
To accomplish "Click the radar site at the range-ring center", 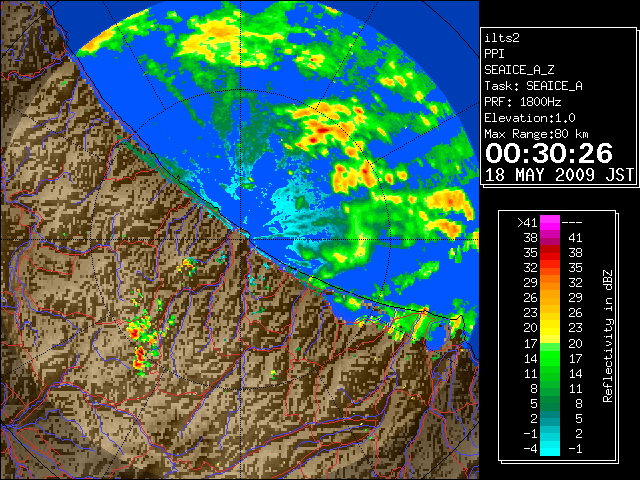I will [241, 240].
